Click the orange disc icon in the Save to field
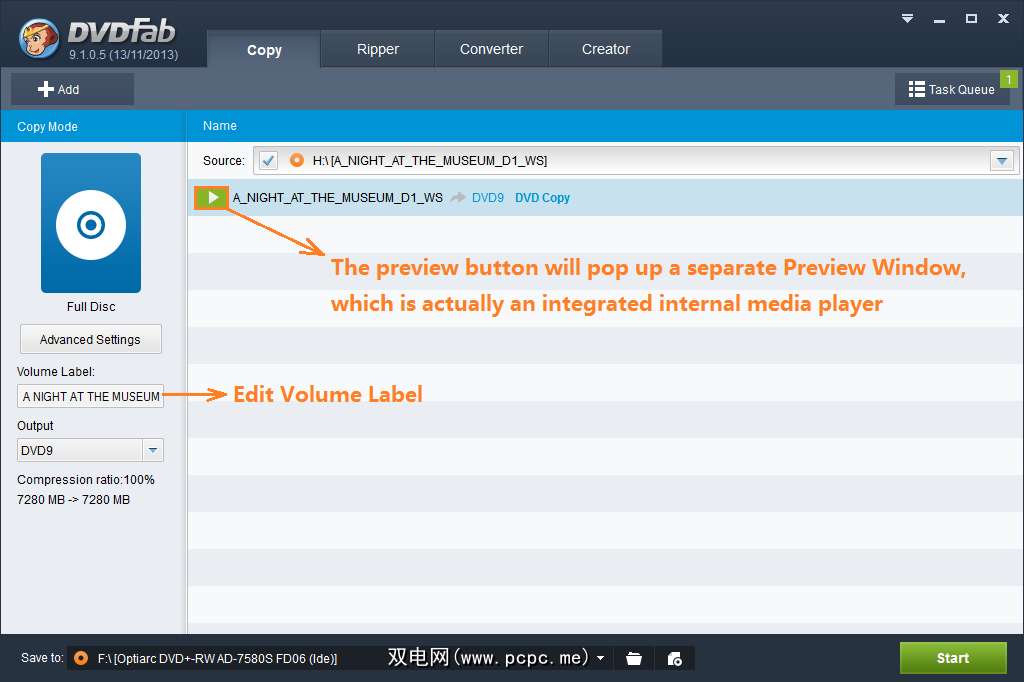This screenshot has height=682, width=1024. coord(81,658)
